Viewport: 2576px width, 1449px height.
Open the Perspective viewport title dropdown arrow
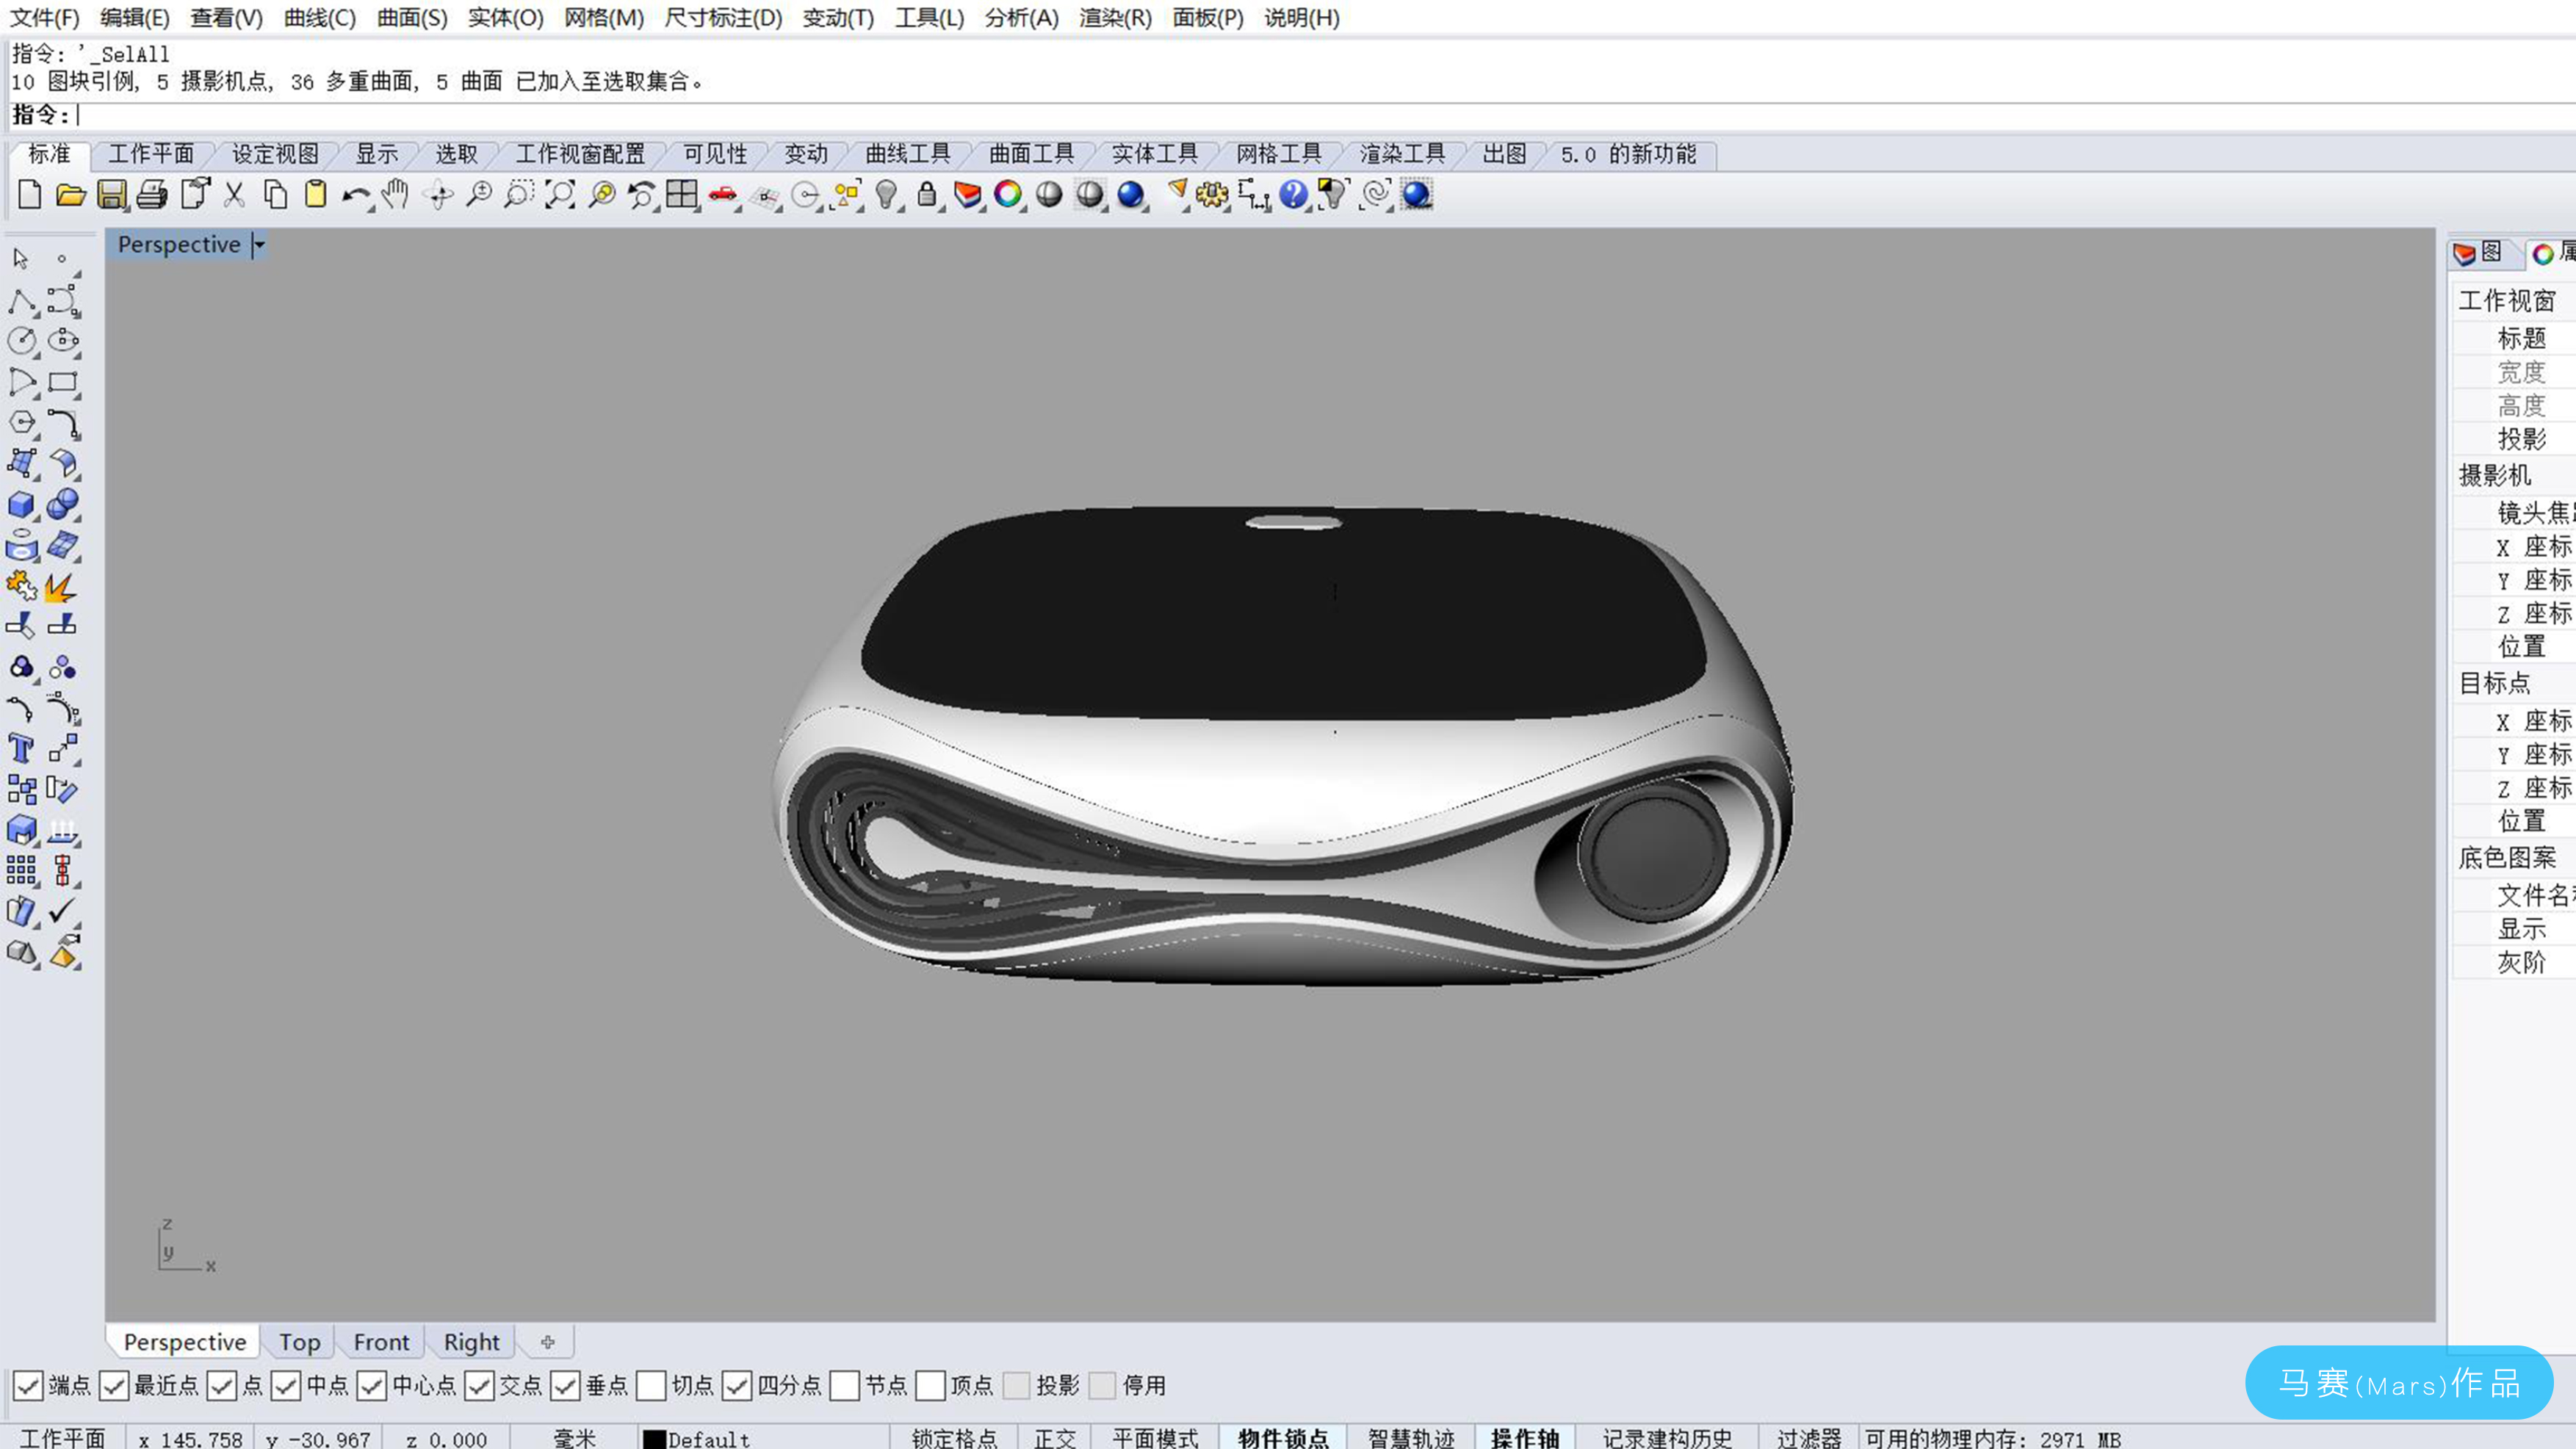(259, 245)
